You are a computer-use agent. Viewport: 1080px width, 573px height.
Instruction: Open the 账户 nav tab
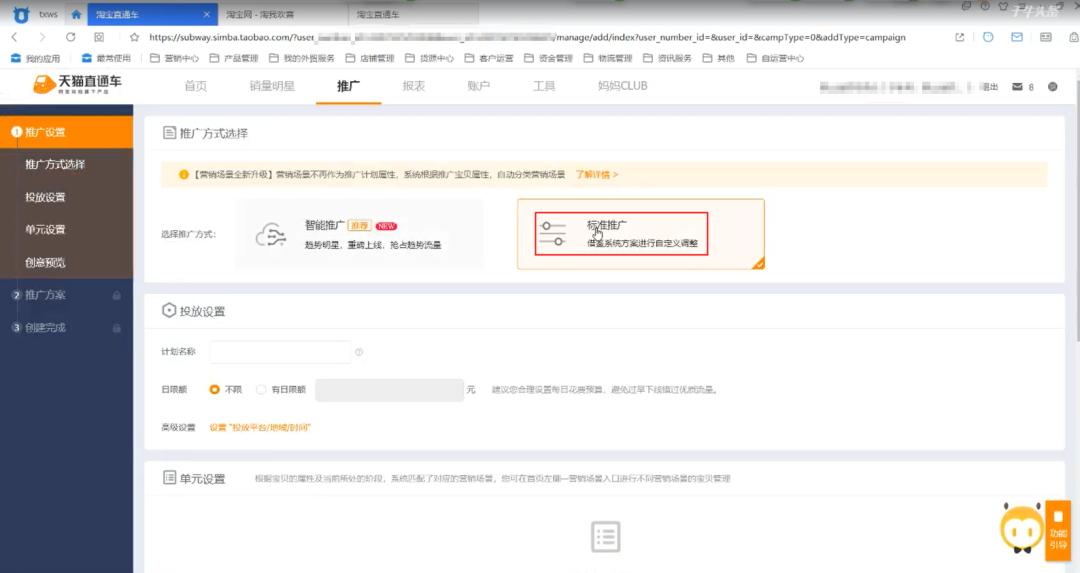click(479, 86)
